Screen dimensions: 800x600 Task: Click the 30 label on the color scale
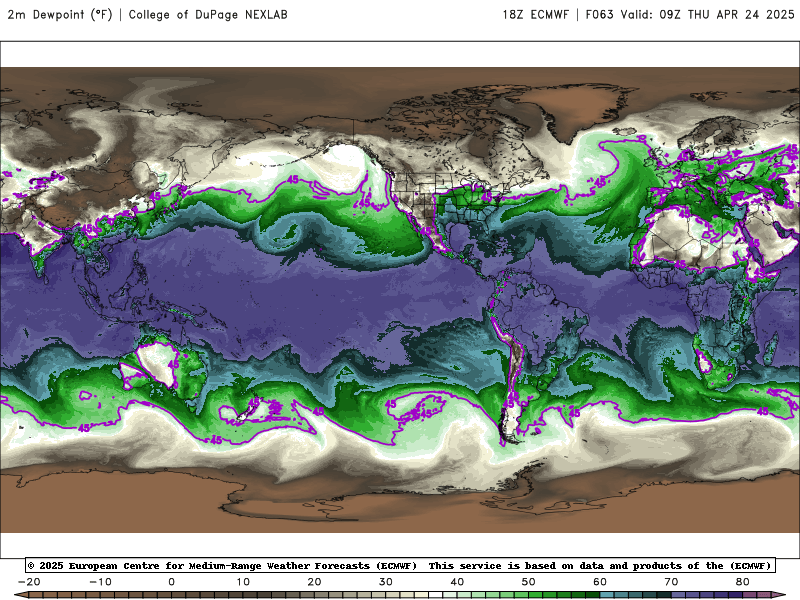[x=386, y=582]
